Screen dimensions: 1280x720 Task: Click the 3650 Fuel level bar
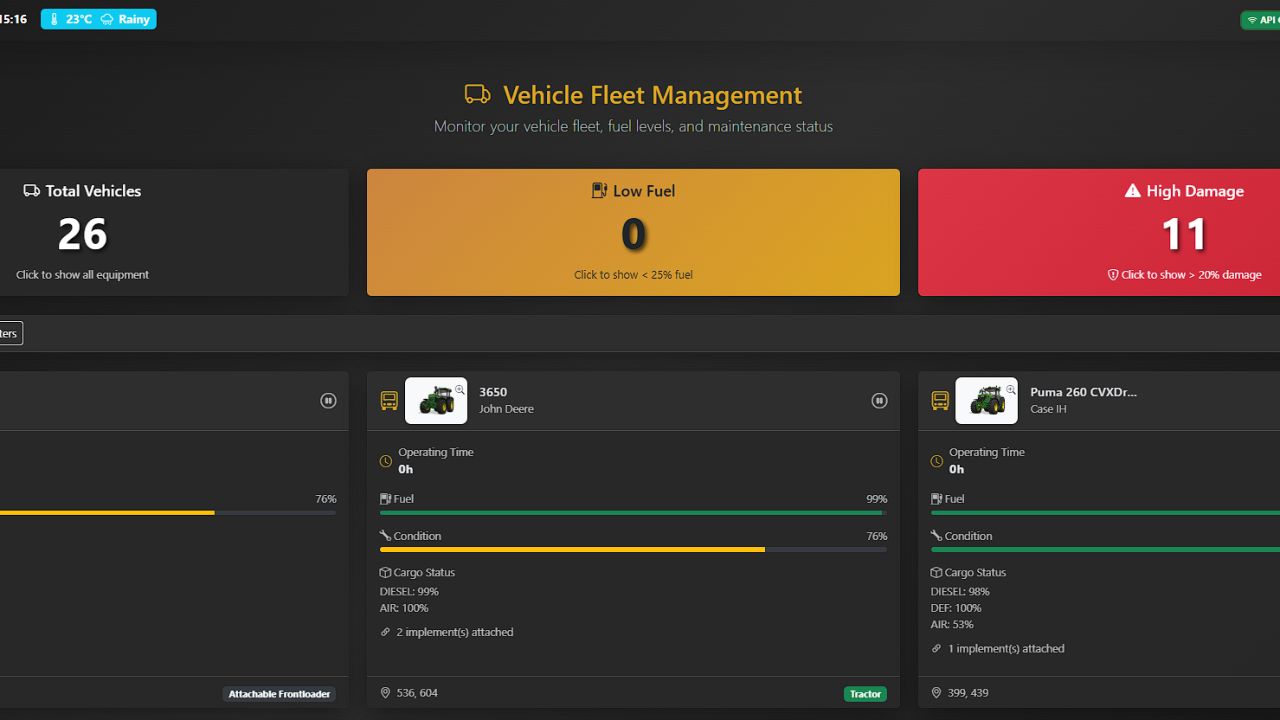point(633,512)
